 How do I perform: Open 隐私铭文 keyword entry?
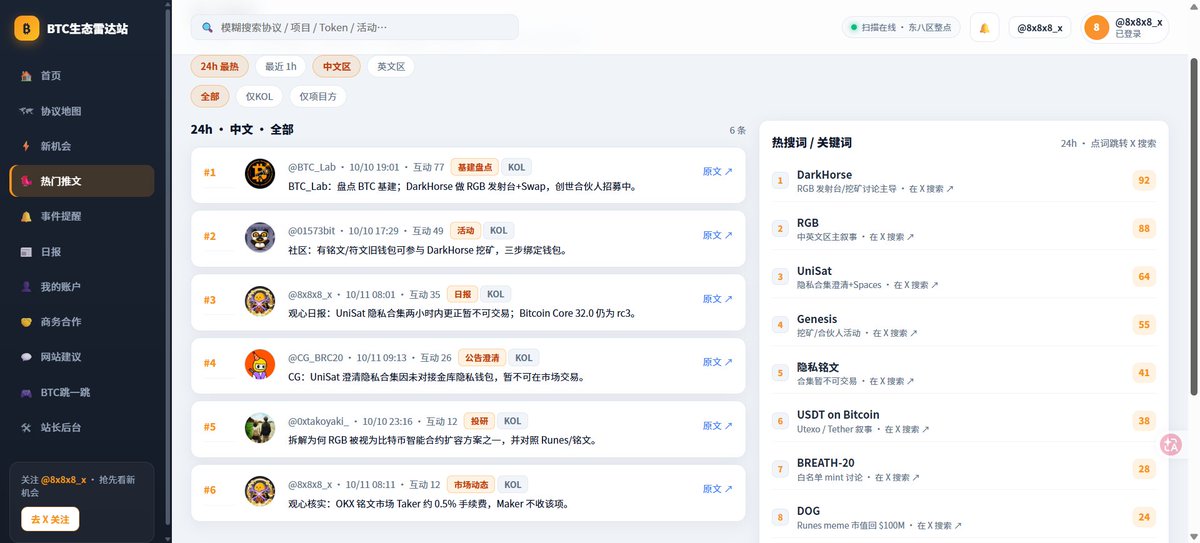click(x=964, y=373)
